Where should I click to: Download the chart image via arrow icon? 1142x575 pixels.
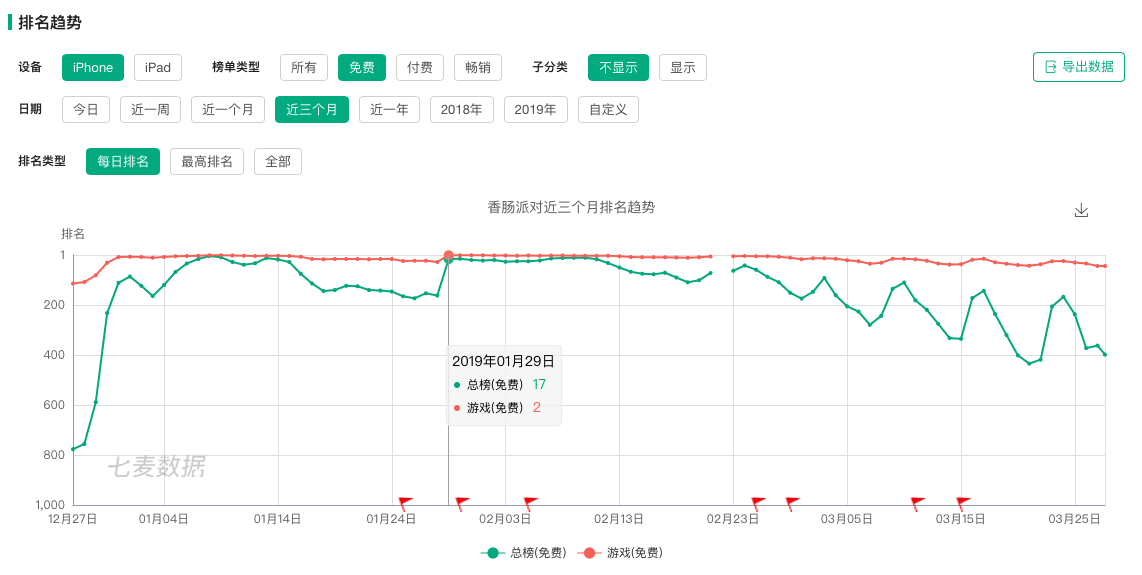(x=1081, y=211)
